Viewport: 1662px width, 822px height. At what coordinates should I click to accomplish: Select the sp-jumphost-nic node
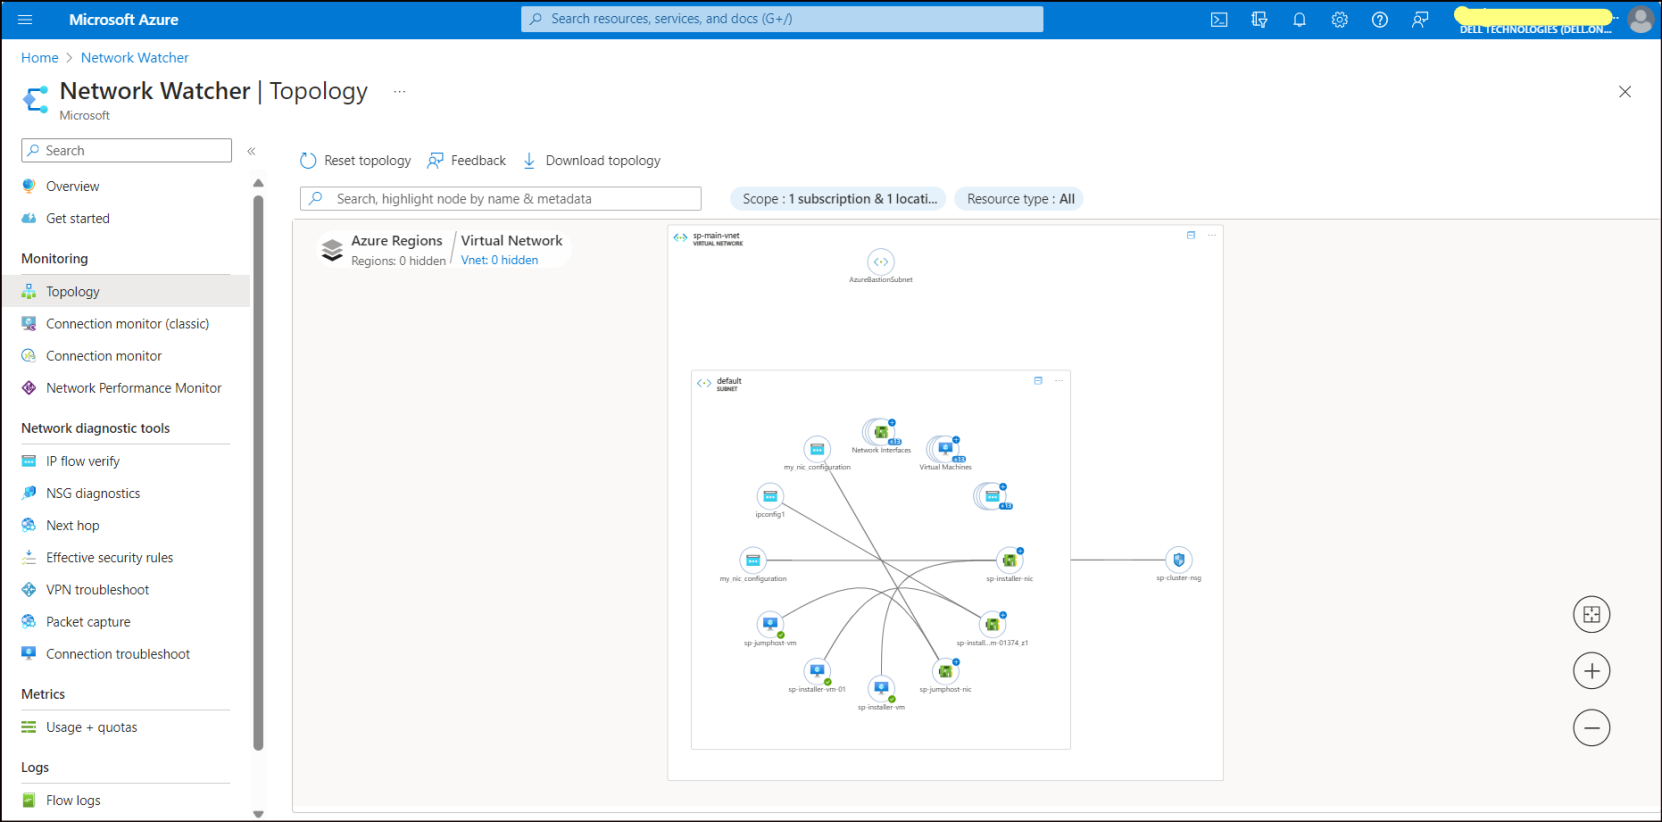(x=945, y=671)
